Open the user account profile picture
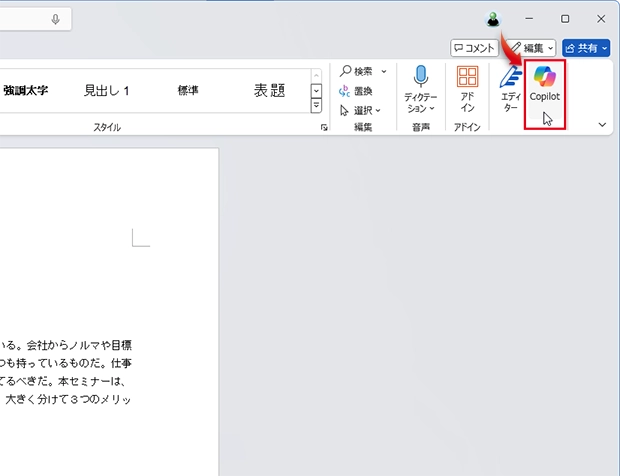The width and height of the screenshot is (620, 476). pyautogui.click(x=493, y=19)
